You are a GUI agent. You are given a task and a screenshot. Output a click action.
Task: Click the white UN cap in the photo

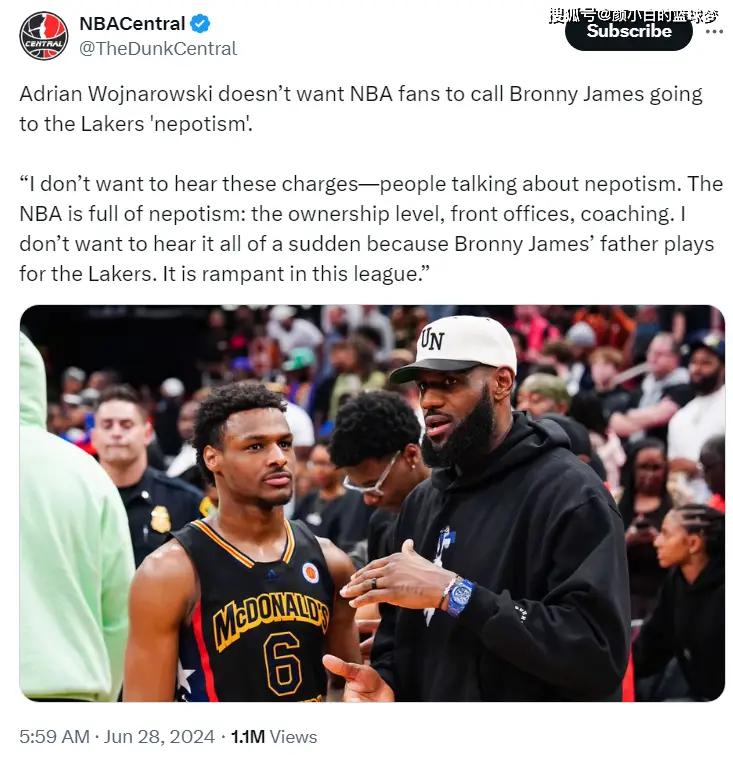click(454, 347)
